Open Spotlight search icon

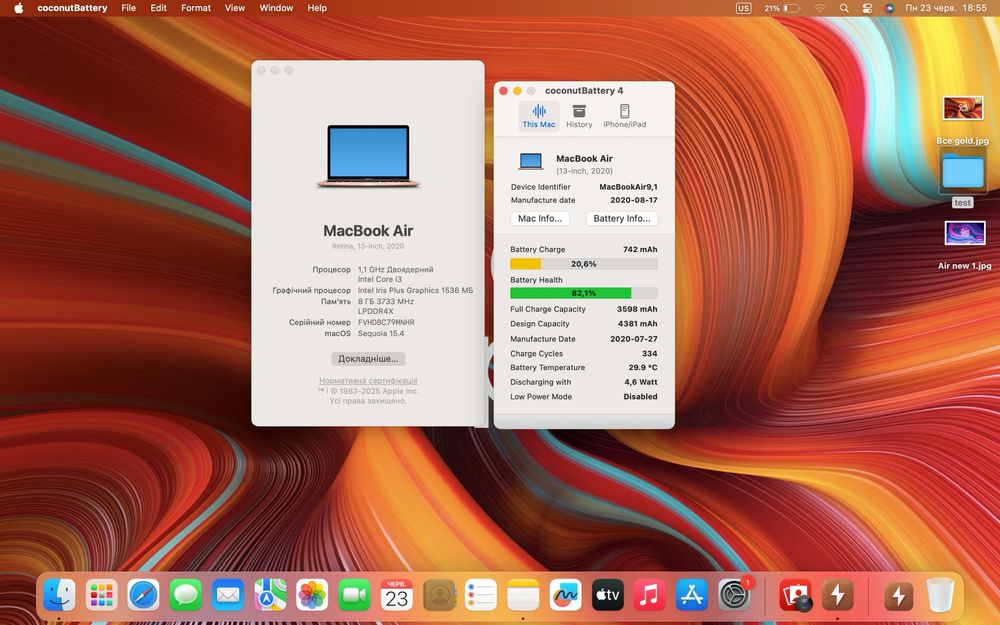coord(844,8)
